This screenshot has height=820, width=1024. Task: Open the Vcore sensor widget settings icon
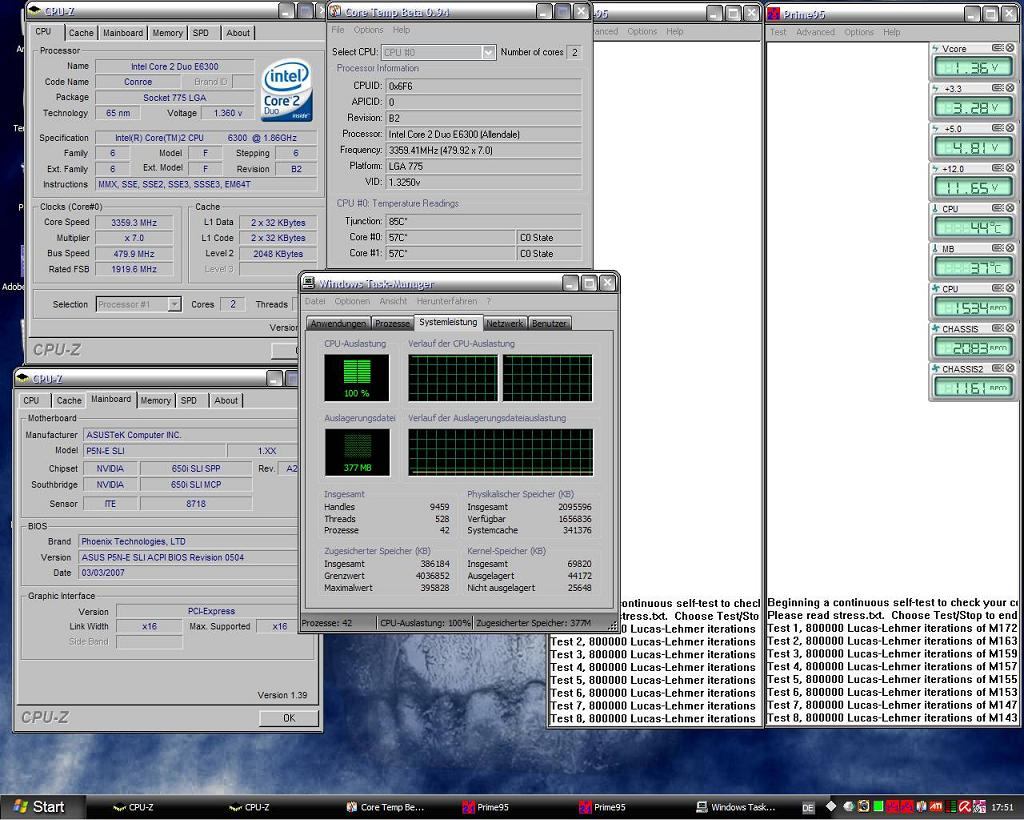[x=997, y=48]
